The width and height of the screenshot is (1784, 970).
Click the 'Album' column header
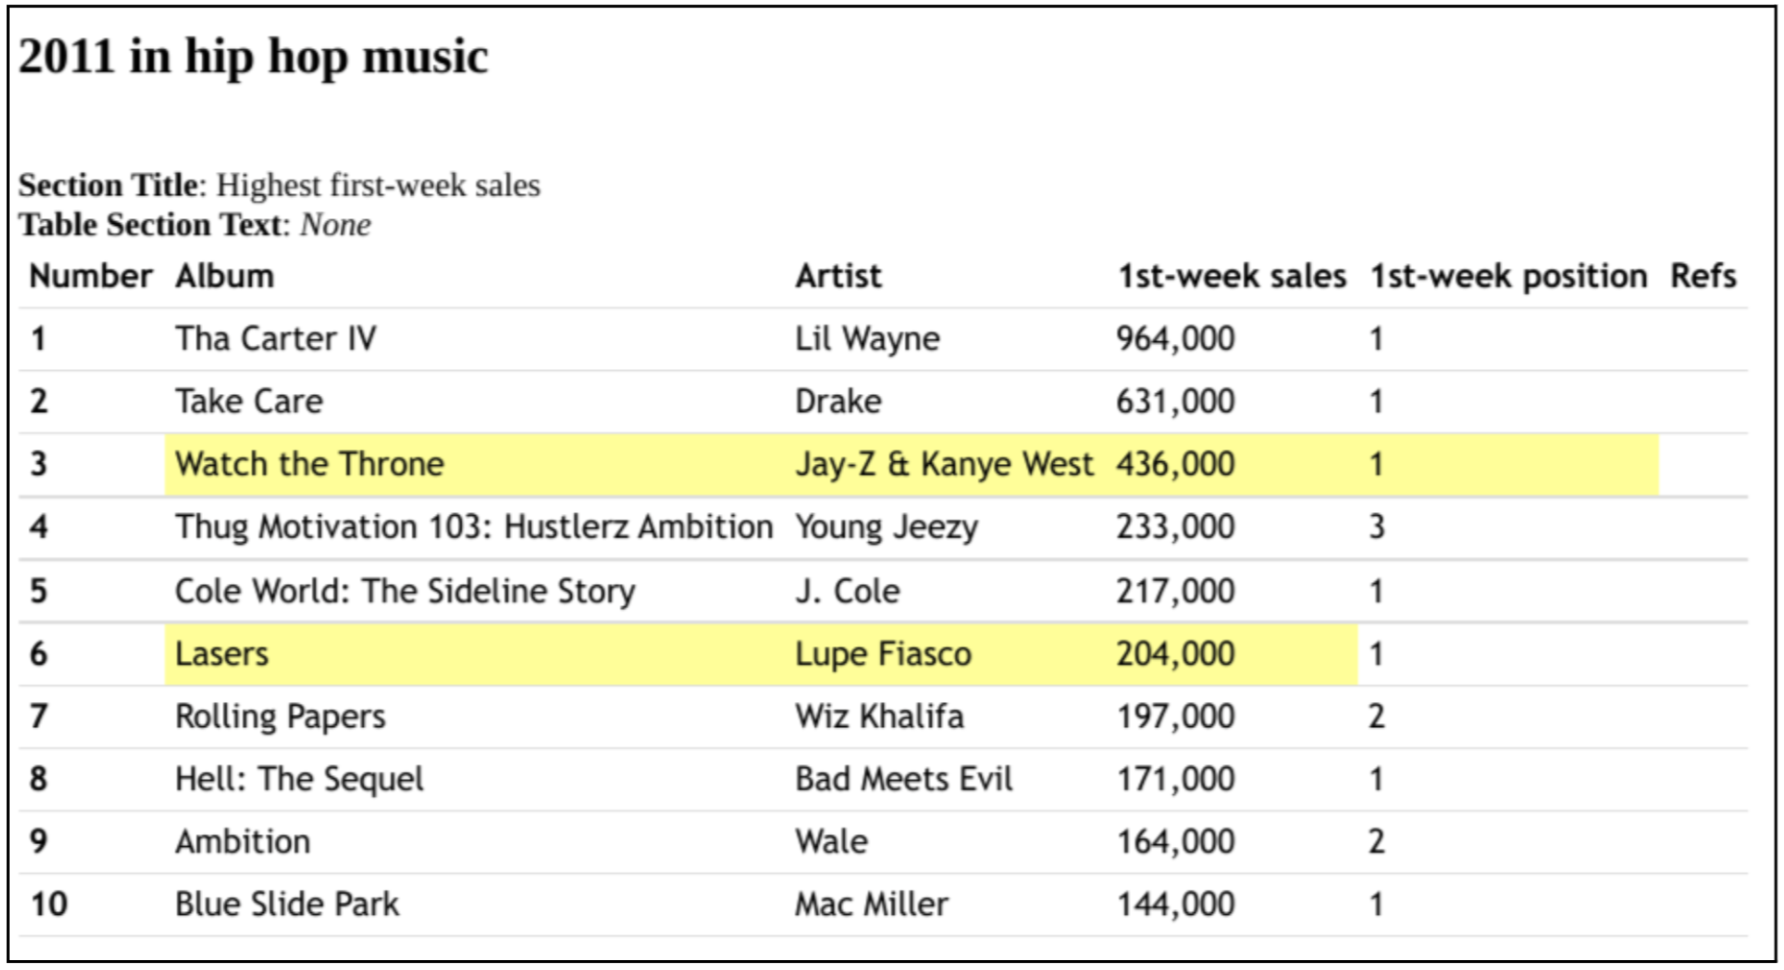click(224, 276)
